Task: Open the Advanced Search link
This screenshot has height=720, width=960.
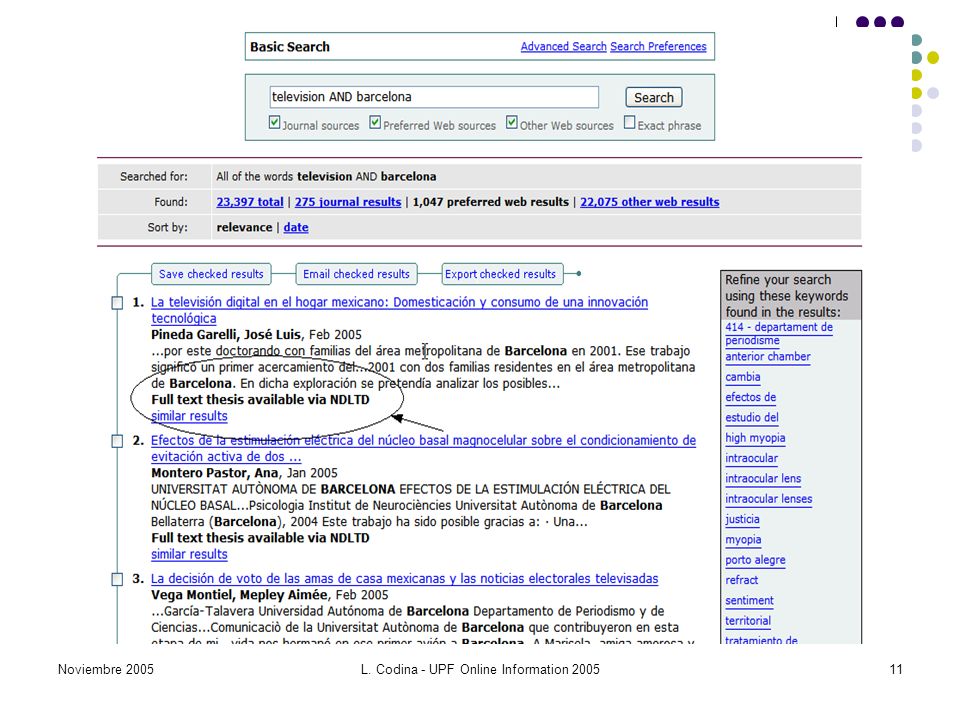Action: [x=563, y=47]
